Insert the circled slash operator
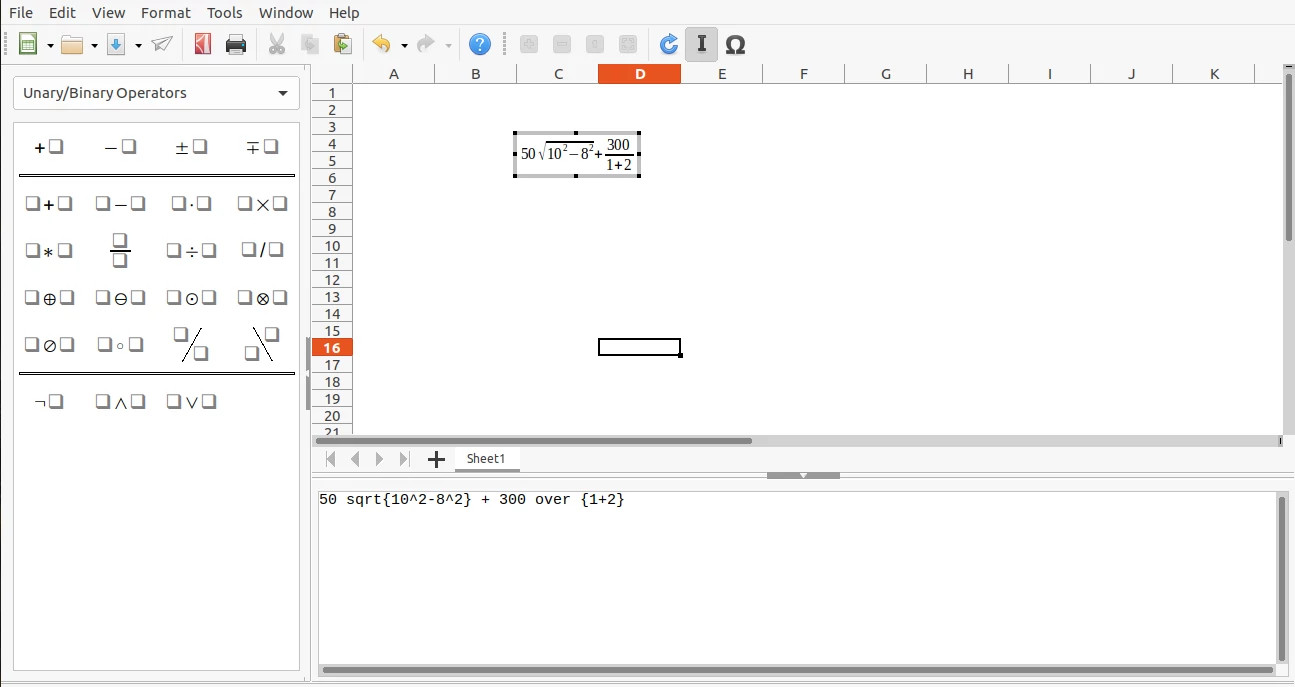The height and width of the screenshot is (687, 1295). [49, 344]
